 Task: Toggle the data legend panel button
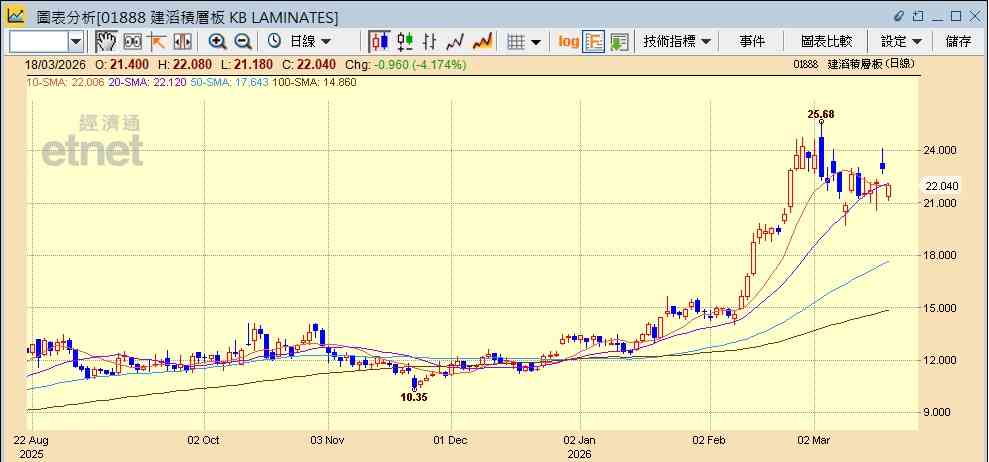(594, 42)
